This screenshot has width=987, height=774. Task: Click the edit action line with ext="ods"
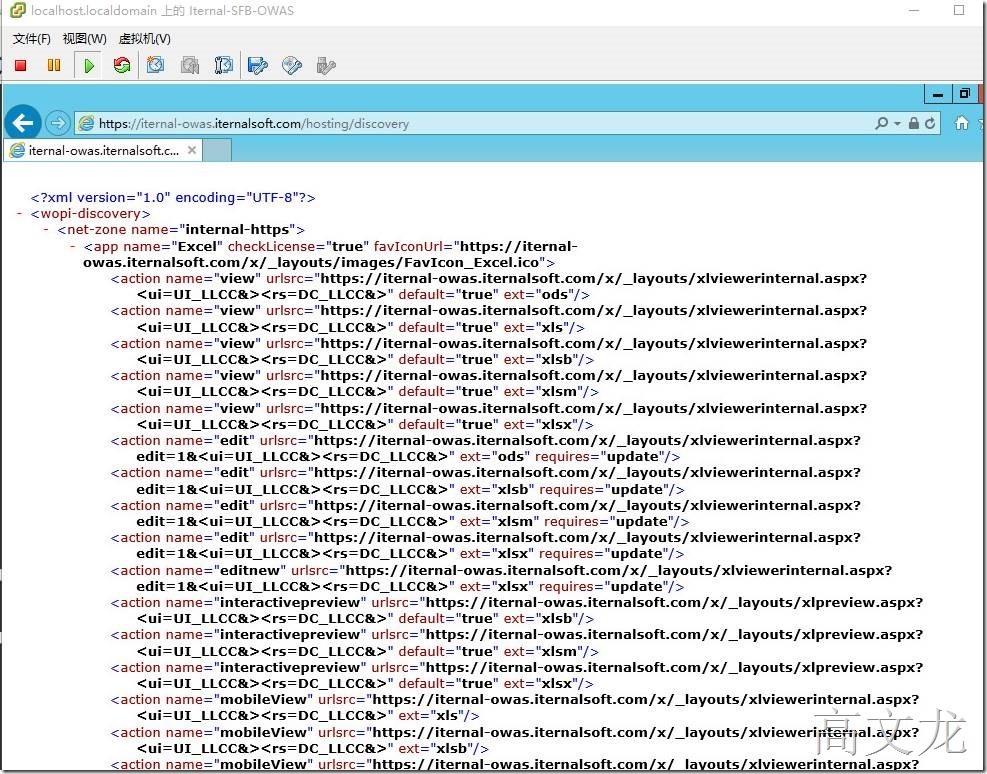(x=485, y=449)
